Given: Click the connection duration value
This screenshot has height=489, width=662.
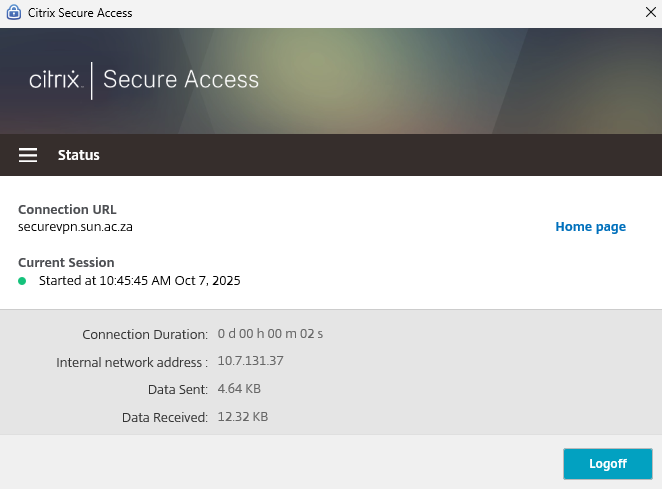Looking at the screenshot, I should pos(270,334).
